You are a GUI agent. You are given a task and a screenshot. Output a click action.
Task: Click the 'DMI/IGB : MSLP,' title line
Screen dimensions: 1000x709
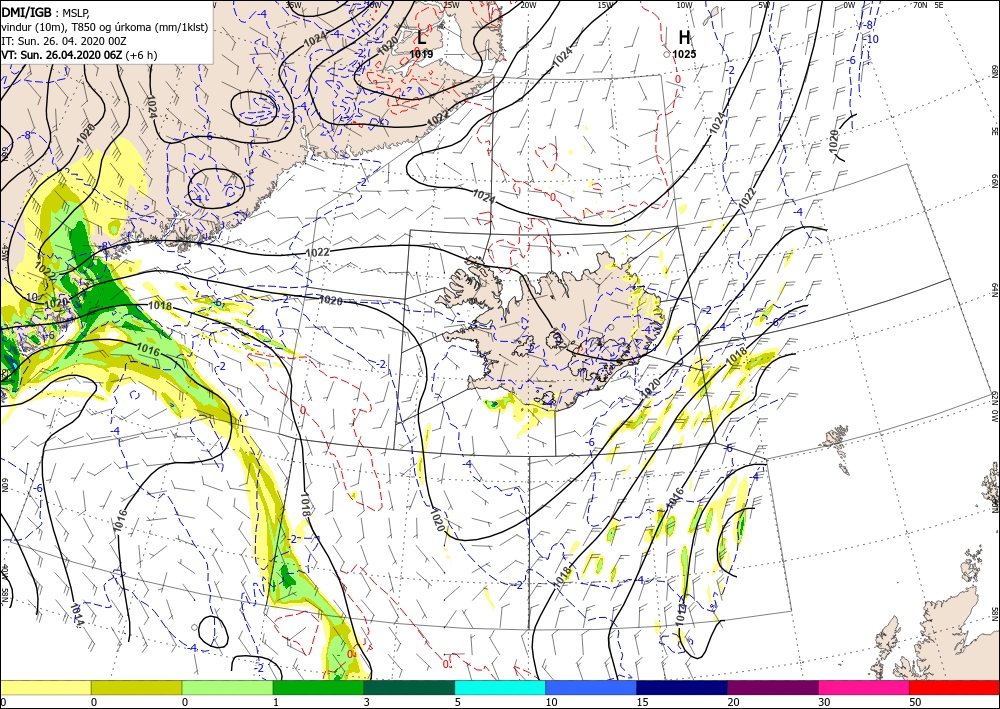click(x=47, y=12)
